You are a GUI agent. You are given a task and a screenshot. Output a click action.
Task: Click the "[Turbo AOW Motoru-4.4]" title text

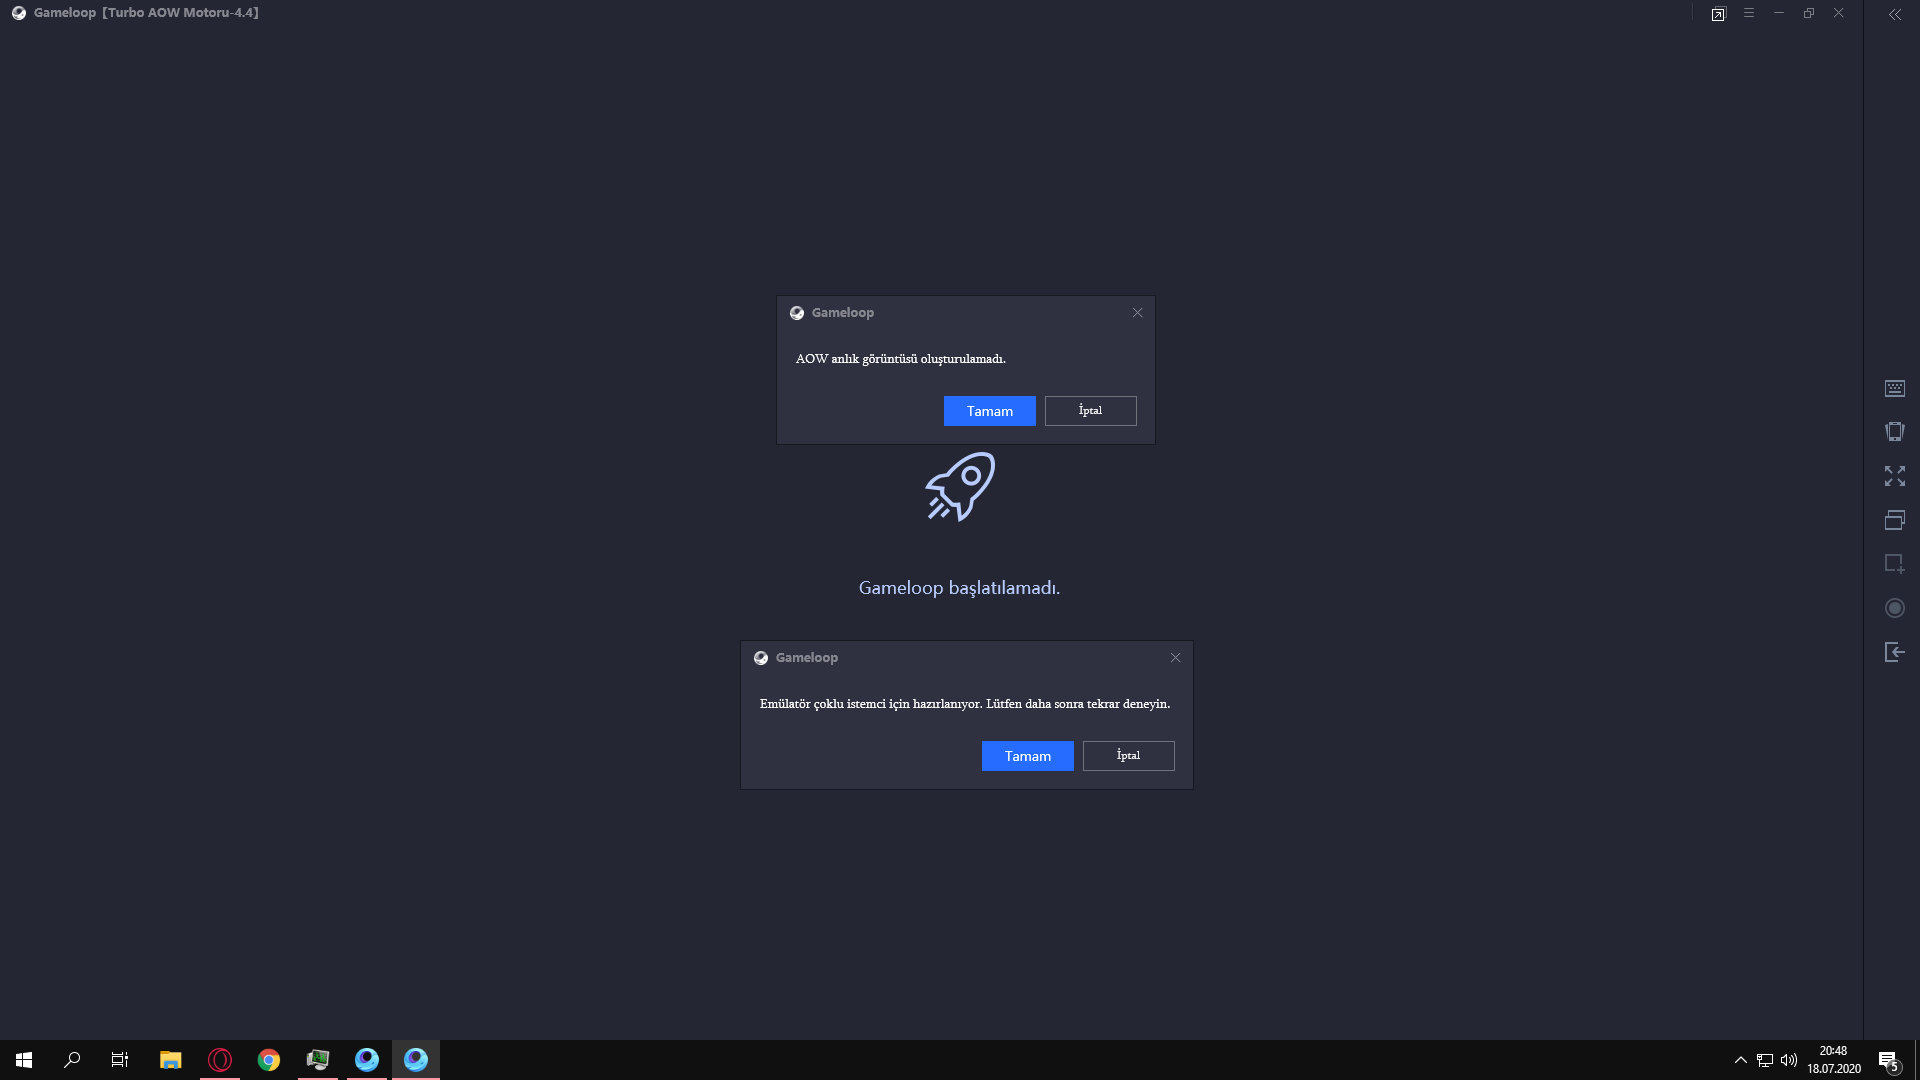click(180, 13)
